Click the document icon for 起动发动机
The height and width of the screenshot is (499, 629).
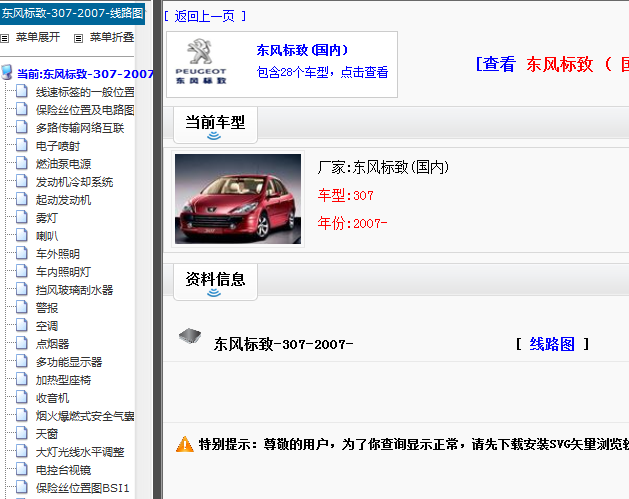[22, 199]
